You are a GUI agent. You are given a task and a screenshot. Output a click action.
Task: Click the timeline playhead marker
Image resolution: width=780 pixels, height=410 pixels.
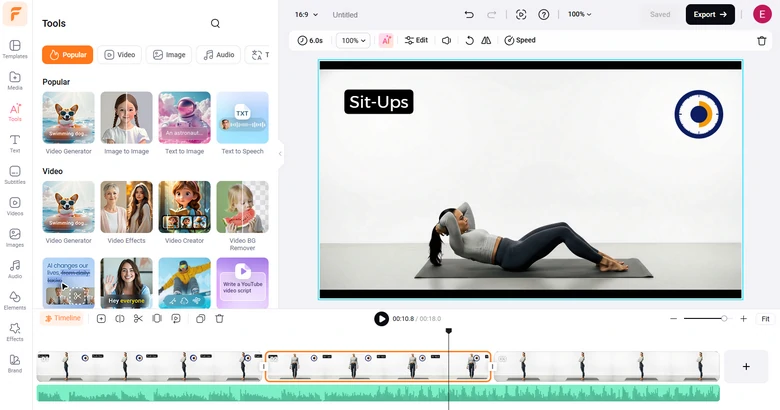[x=448, y=331]
